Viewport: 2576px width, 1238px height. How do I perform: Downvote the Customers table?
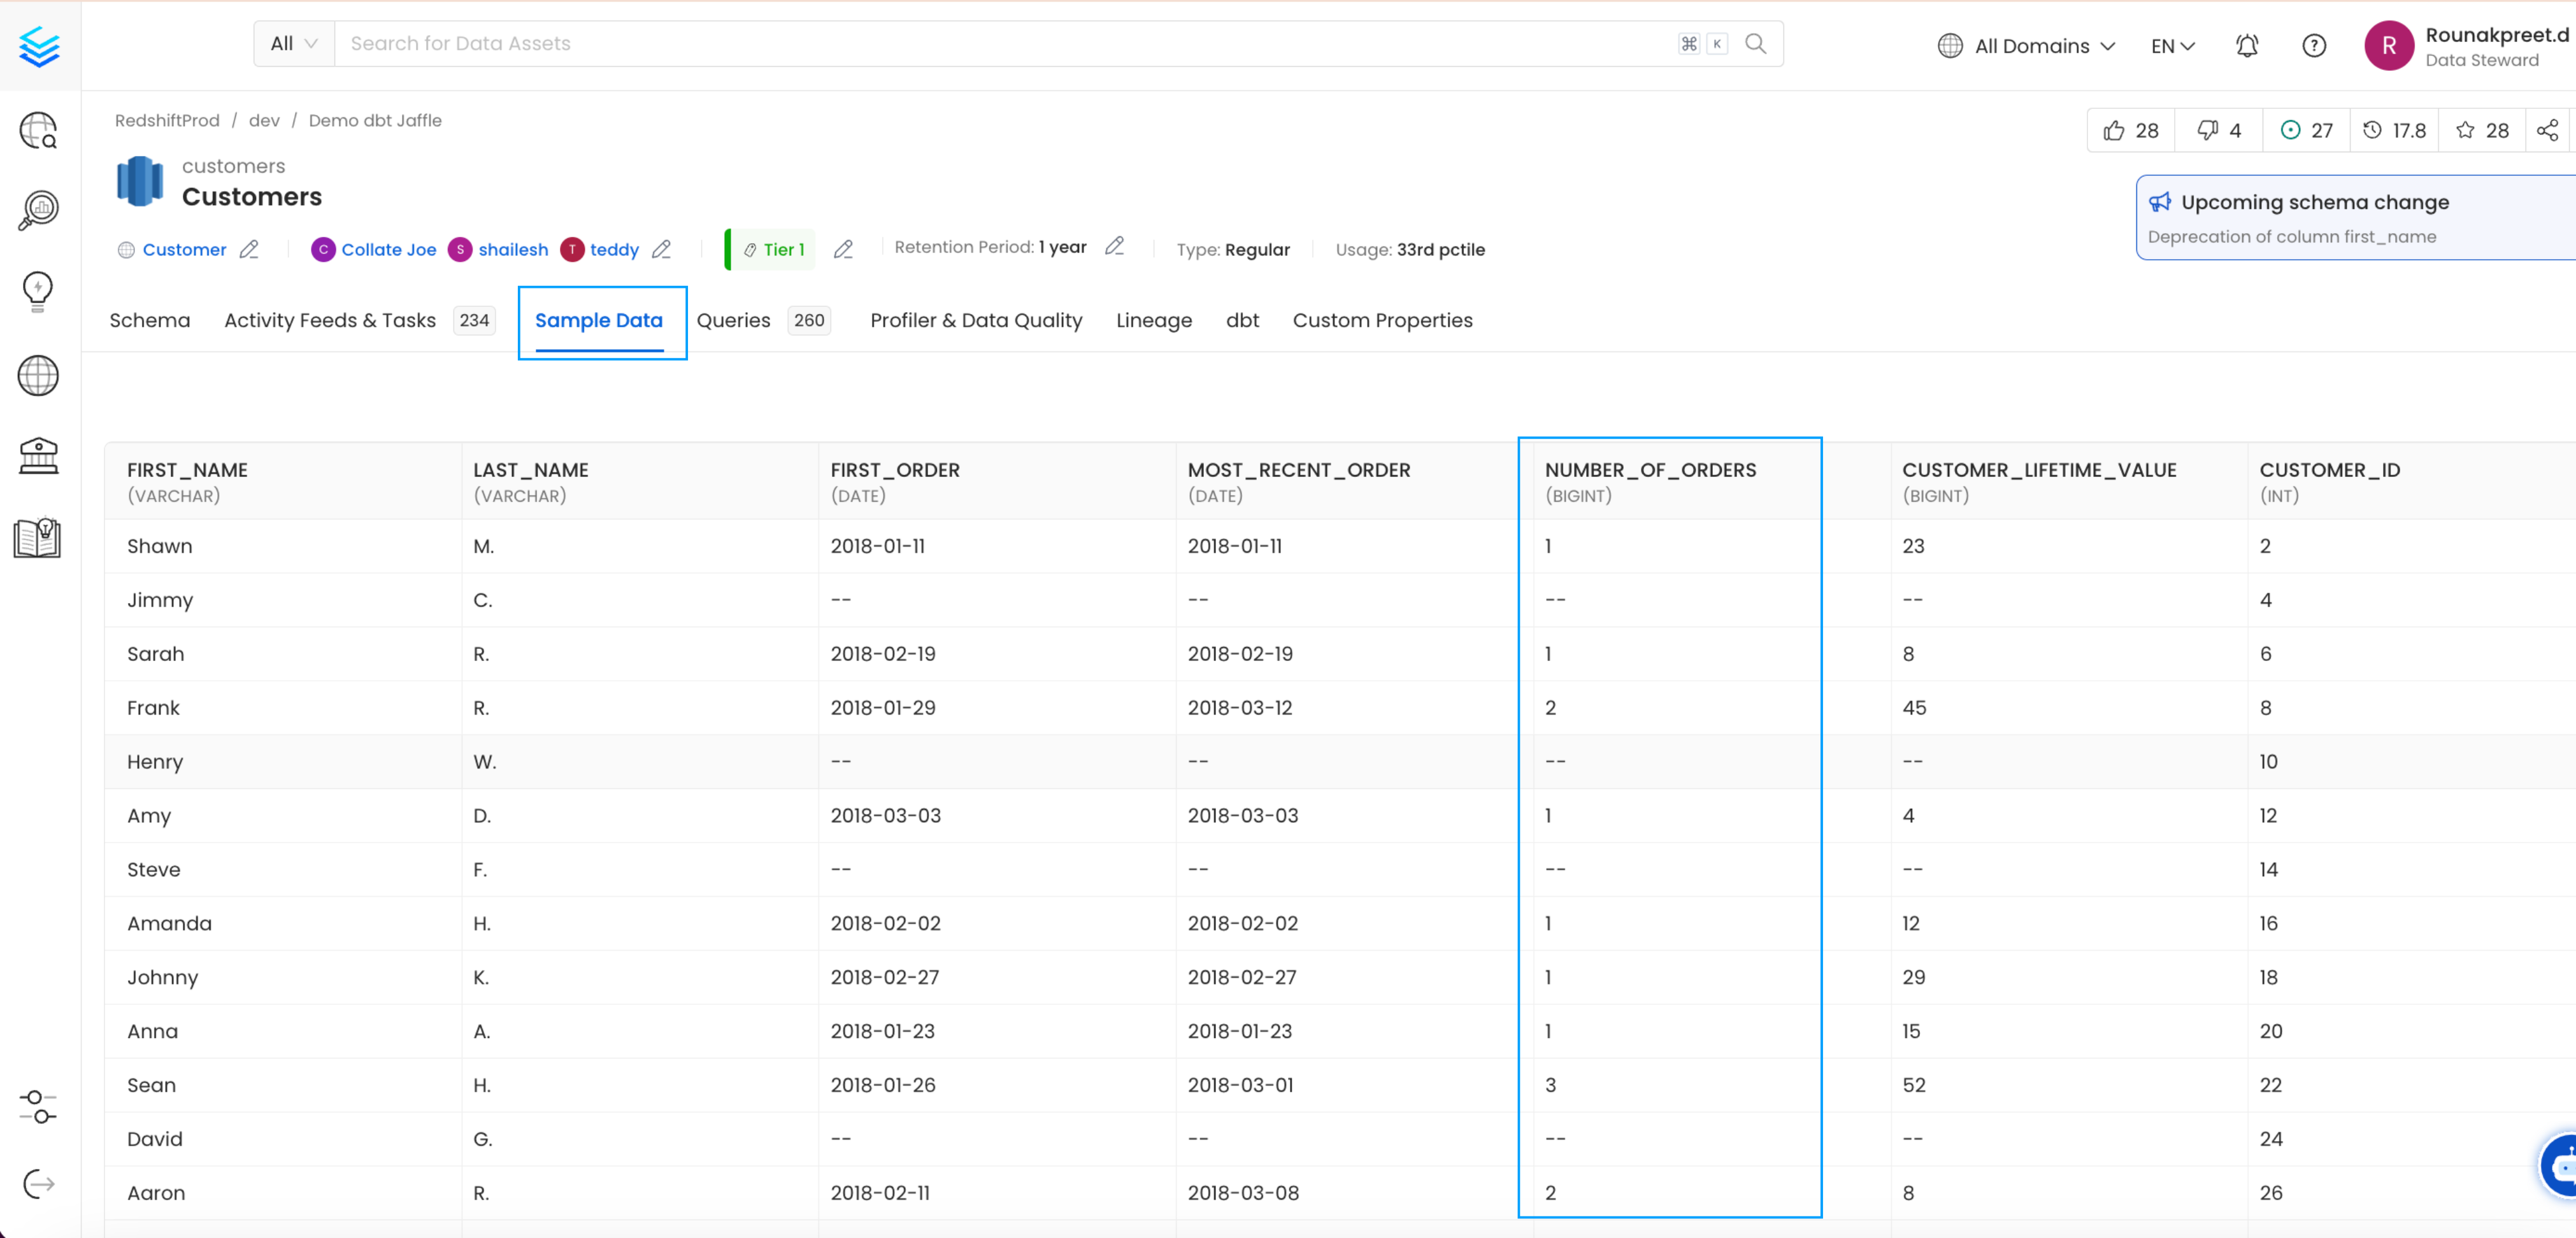point(2207,130)
